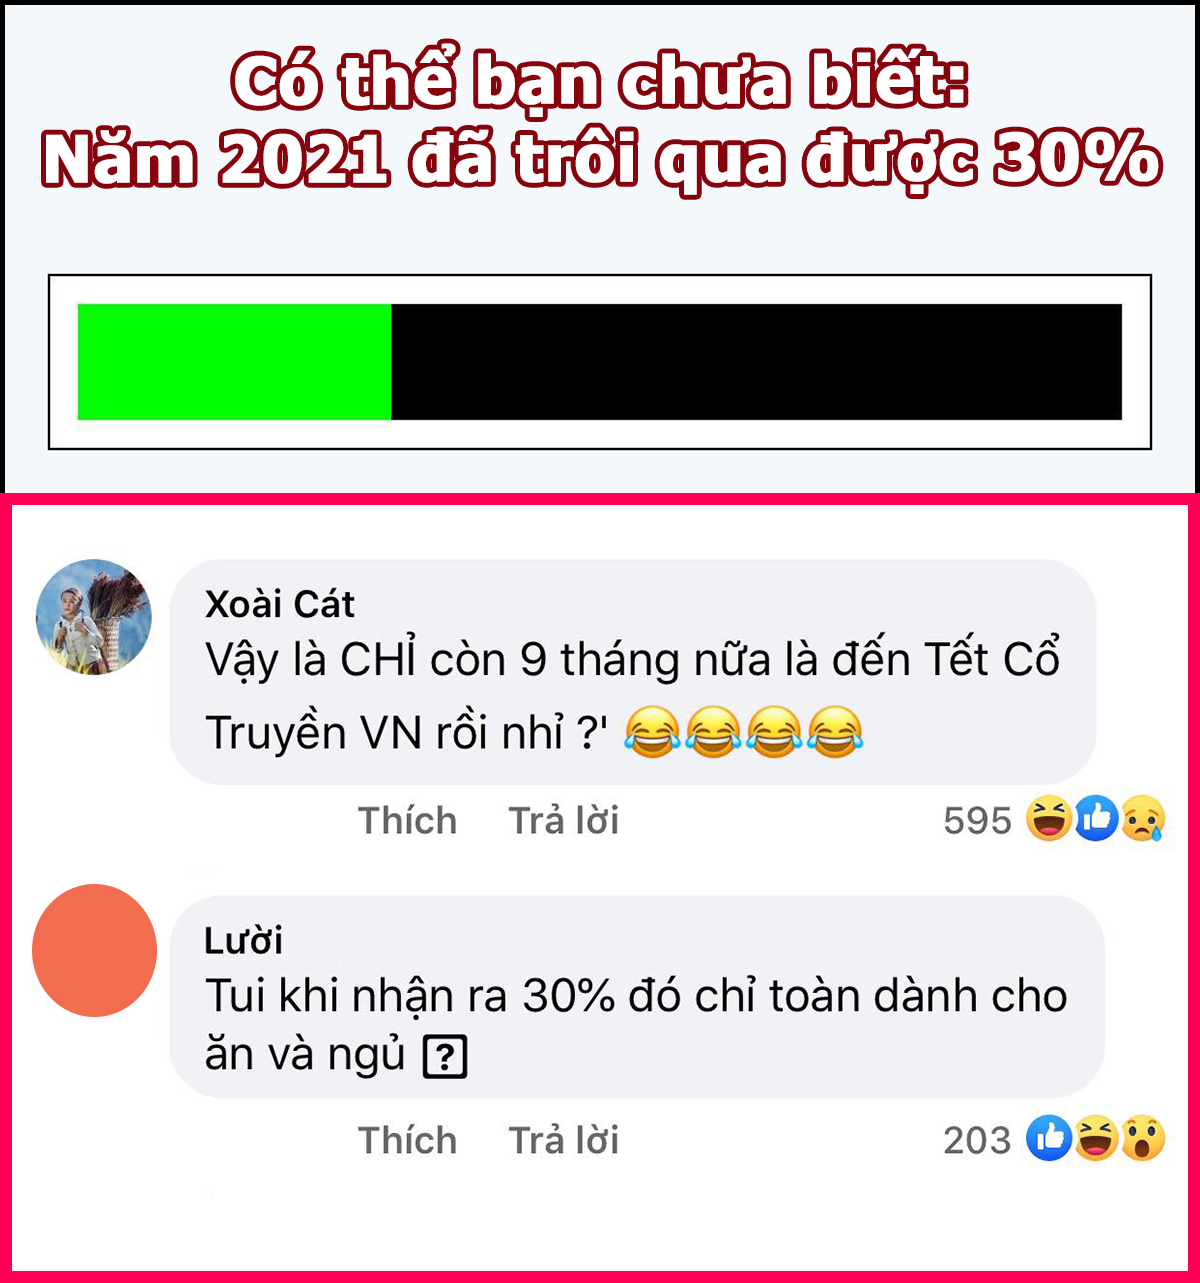
Task: Click the boxed question mark icon in Lười's comment
Action: click(445, 1057)
